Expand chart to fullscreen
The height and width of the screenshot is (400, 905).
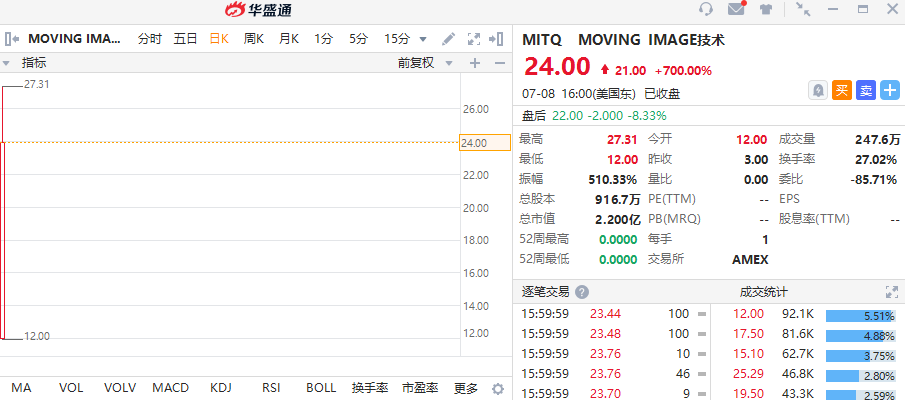pyautogui.click(x=473, y=39)
